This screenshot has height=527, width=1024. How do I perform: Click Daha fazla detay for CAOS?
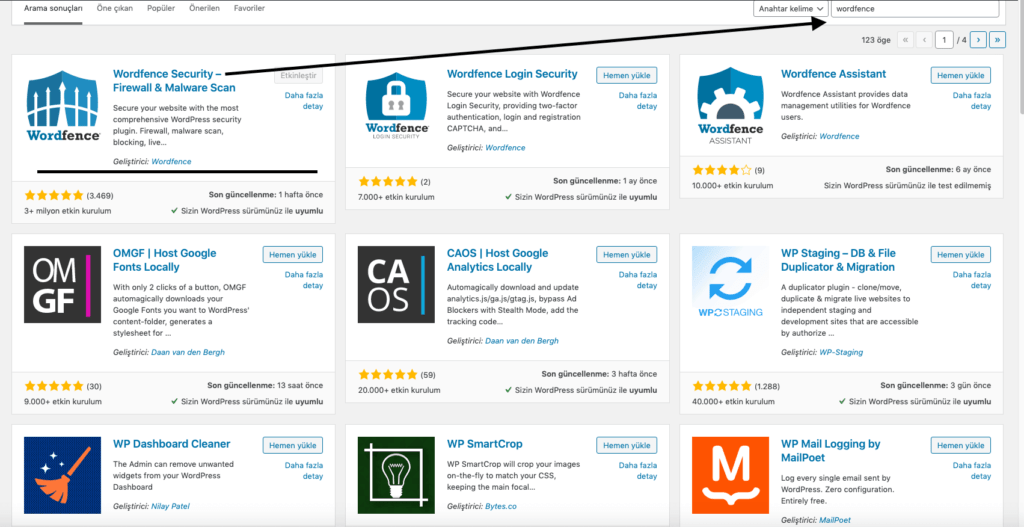[x=637, y=280]
